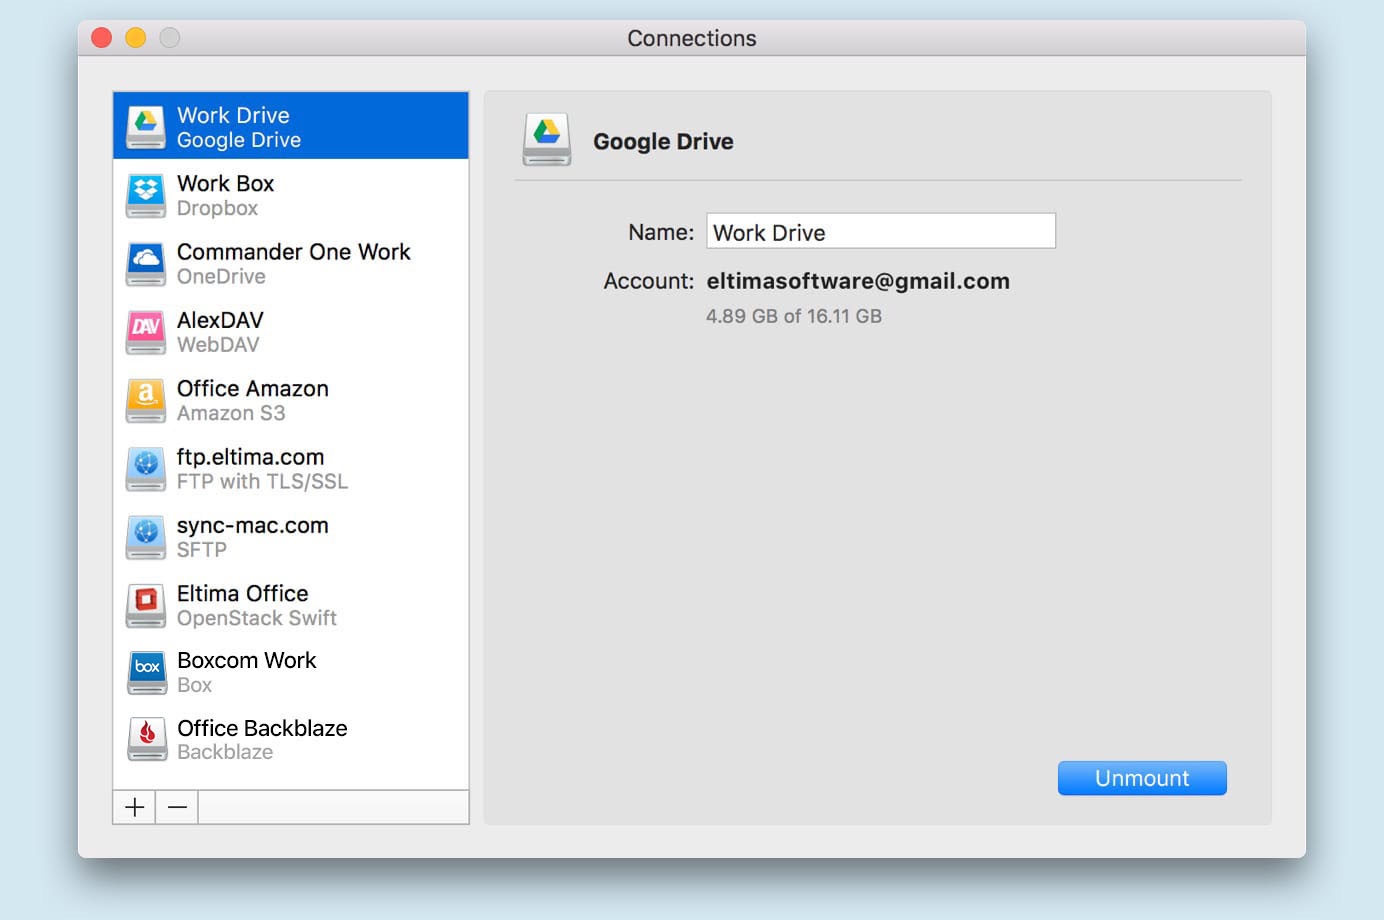The image size is (1384, 920).
Task: Open the Office Amazon connection name
Action: [252, 388]
